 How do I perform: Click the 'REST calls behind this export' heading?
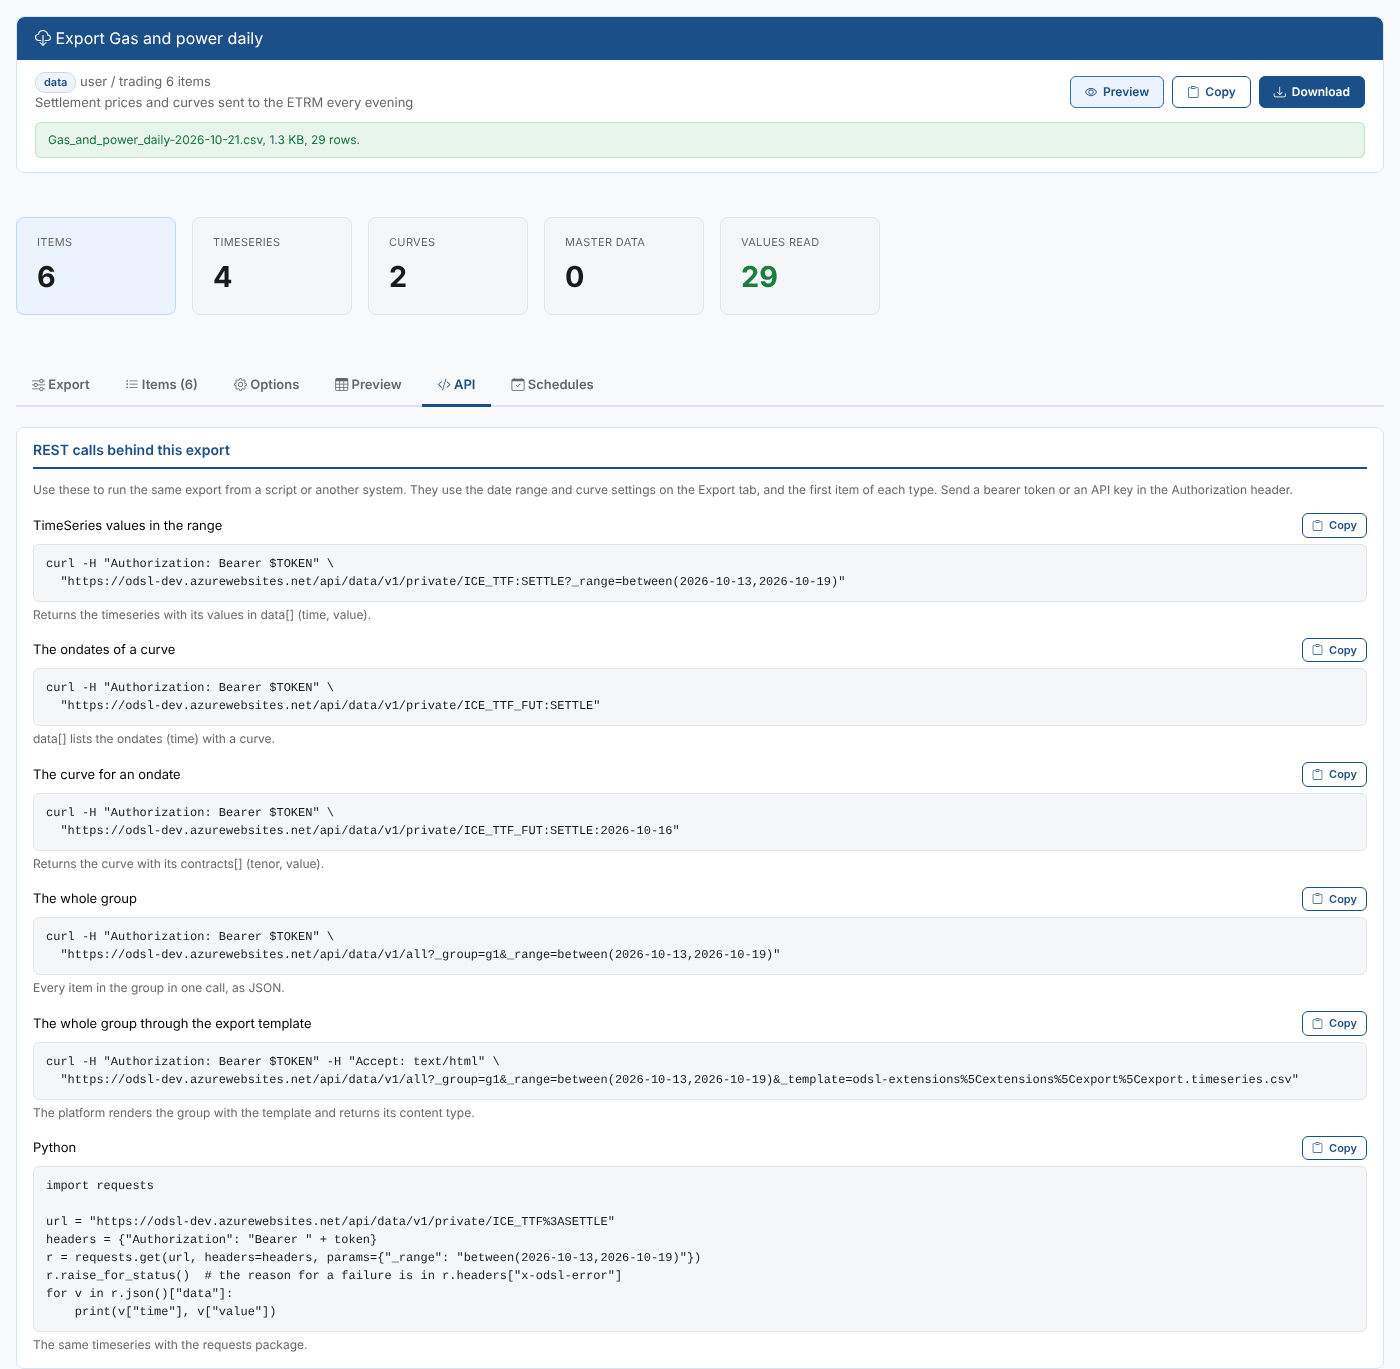131,450
